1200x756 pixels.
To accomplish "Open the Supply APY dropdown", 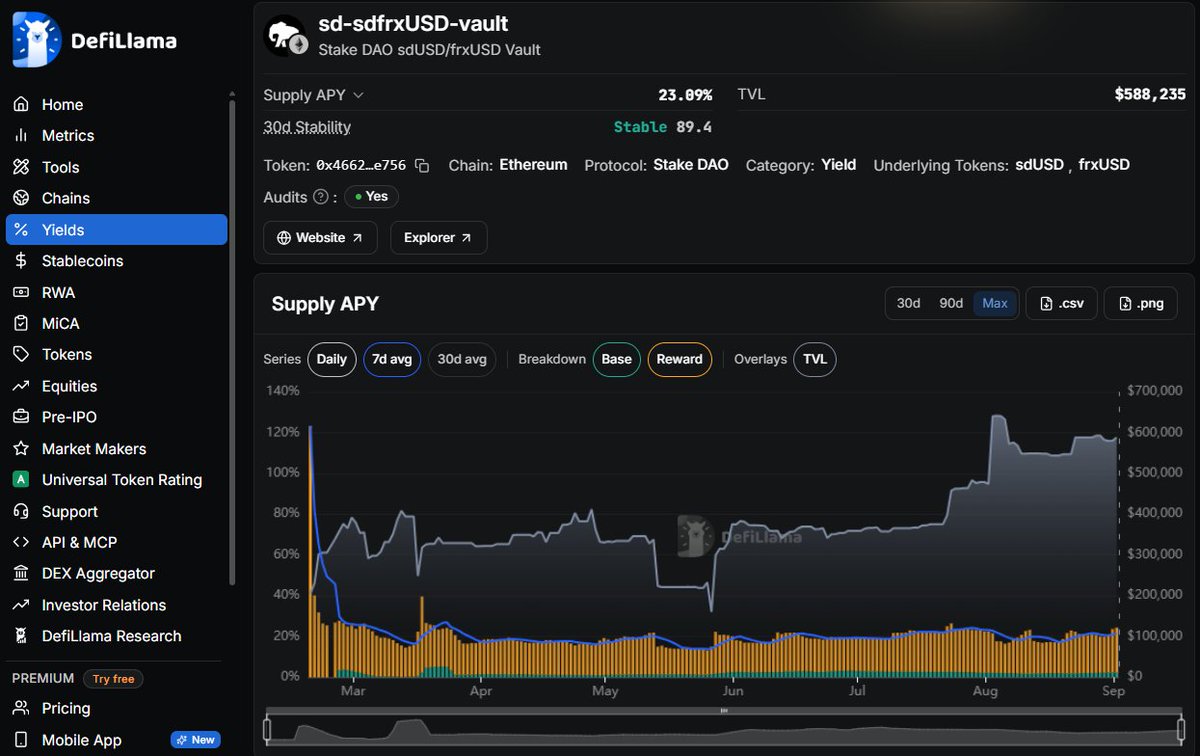I will [x=314, y=95].
